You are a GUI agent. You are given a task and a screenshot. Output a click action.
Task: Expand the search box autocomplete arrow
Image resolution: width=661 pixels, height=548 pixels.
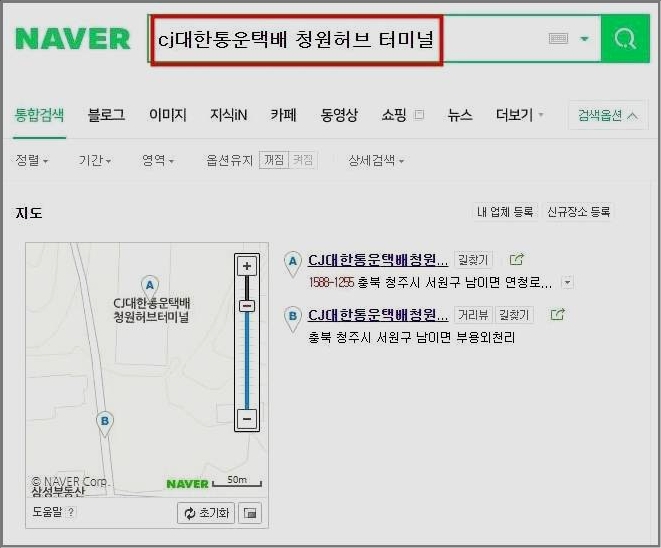tap(584, 39)
